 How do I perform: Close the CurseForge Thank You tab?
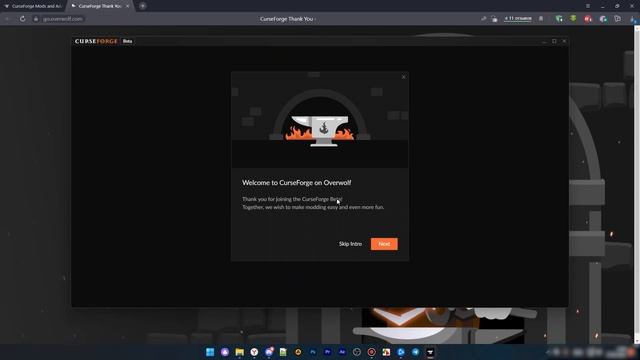(x=127, y=6)
